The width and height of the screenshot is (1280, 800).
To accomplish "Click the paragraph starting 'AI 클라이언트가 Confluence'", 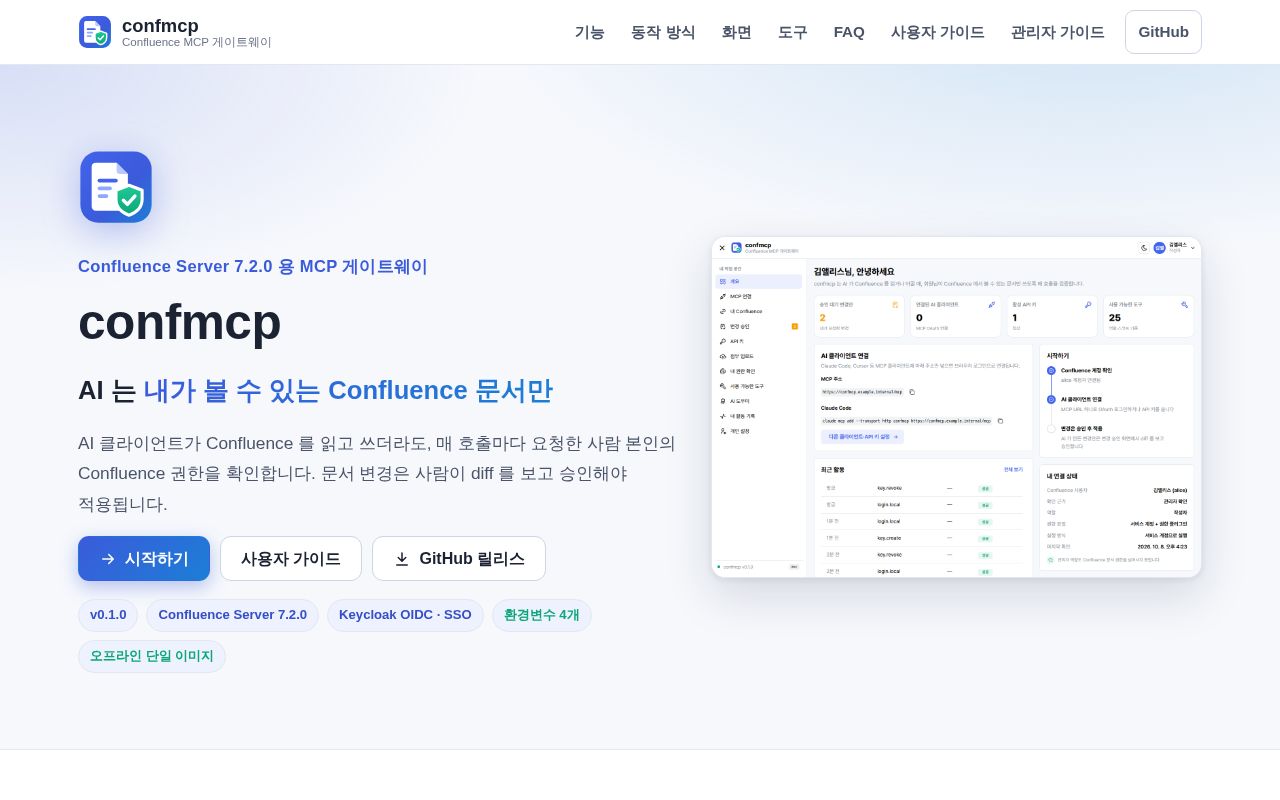I will click(x=378, y=474).
